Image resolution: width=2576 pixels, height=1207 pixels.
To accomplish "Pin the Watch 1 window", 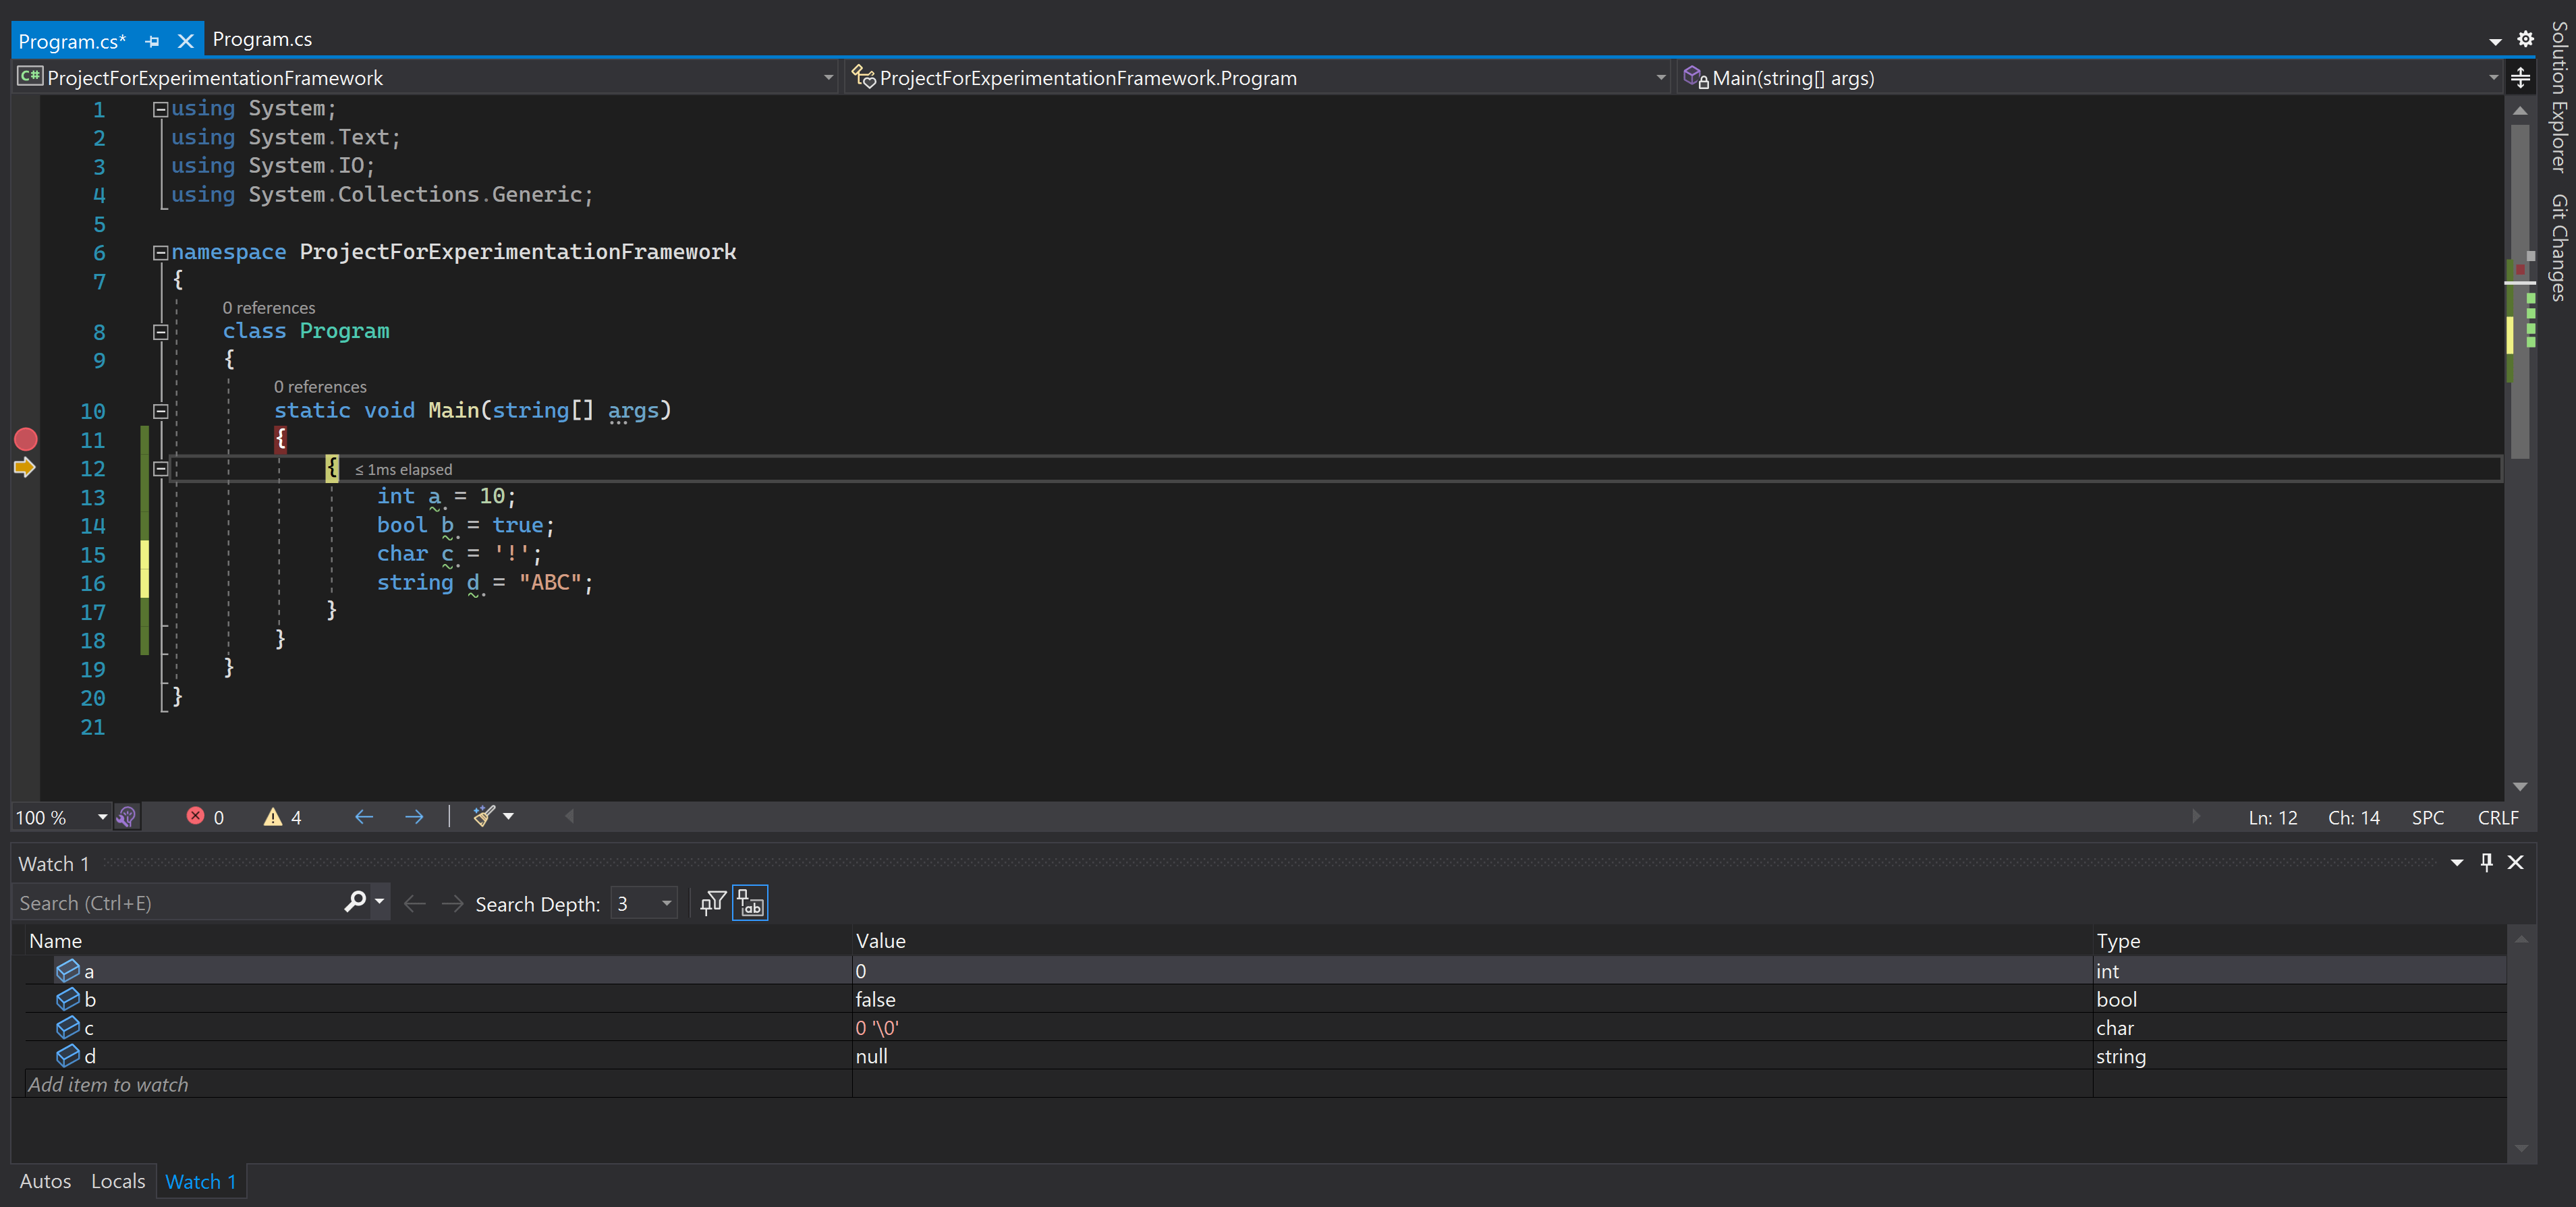I will (2486, 862).
